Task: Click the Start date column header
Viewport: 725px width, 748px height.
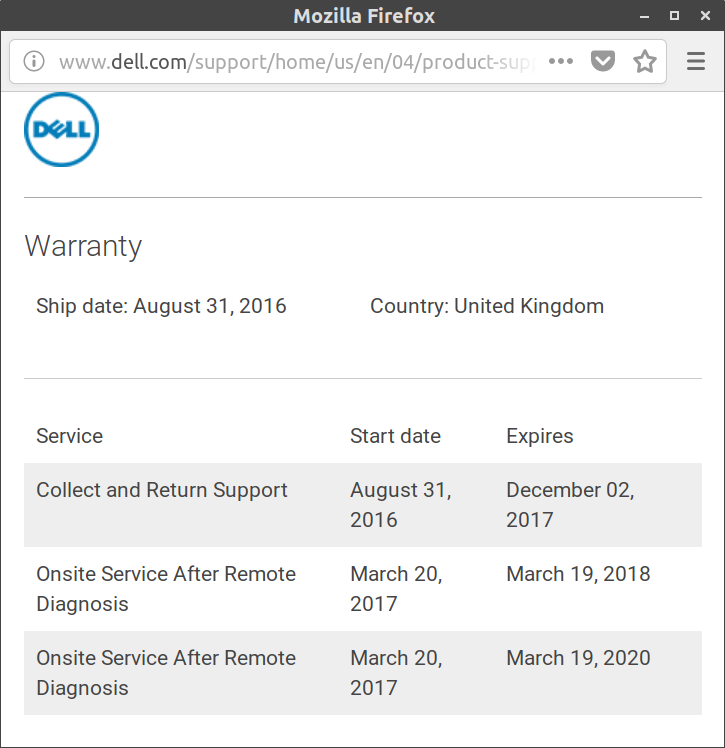Action: (x=395, y=436)
